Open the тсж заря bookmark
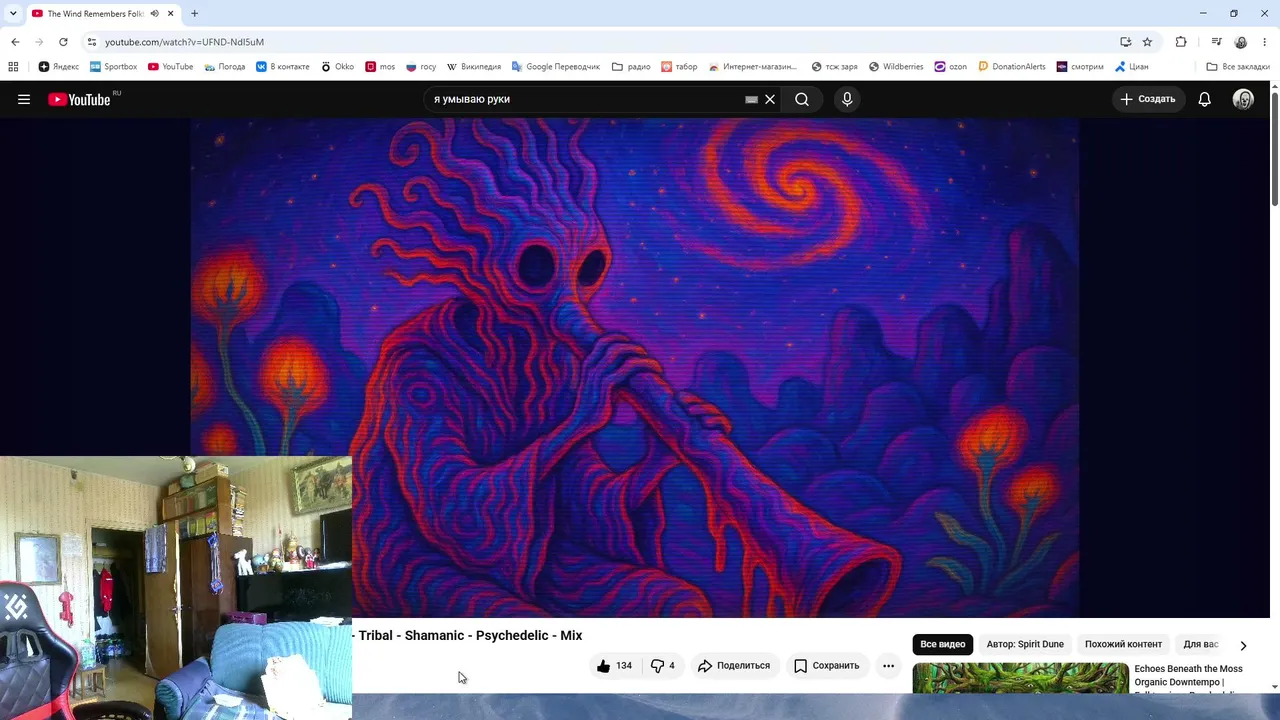1280x720 pixels. [835, 67]
